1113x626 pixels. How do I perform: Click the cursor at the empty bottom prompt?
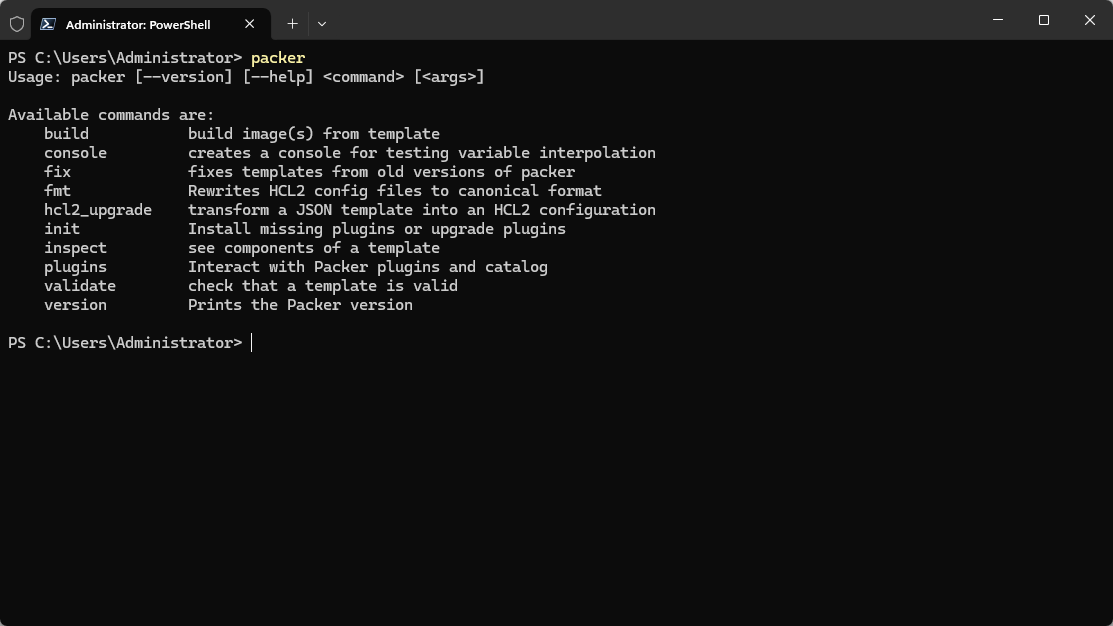pyautogui.click(x=252, y=343)
